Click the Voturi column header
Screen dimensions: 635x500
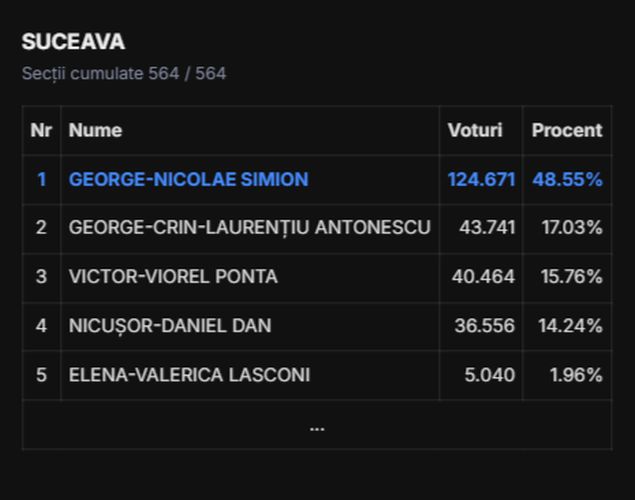pyautogui.click(x=475, y=130)
